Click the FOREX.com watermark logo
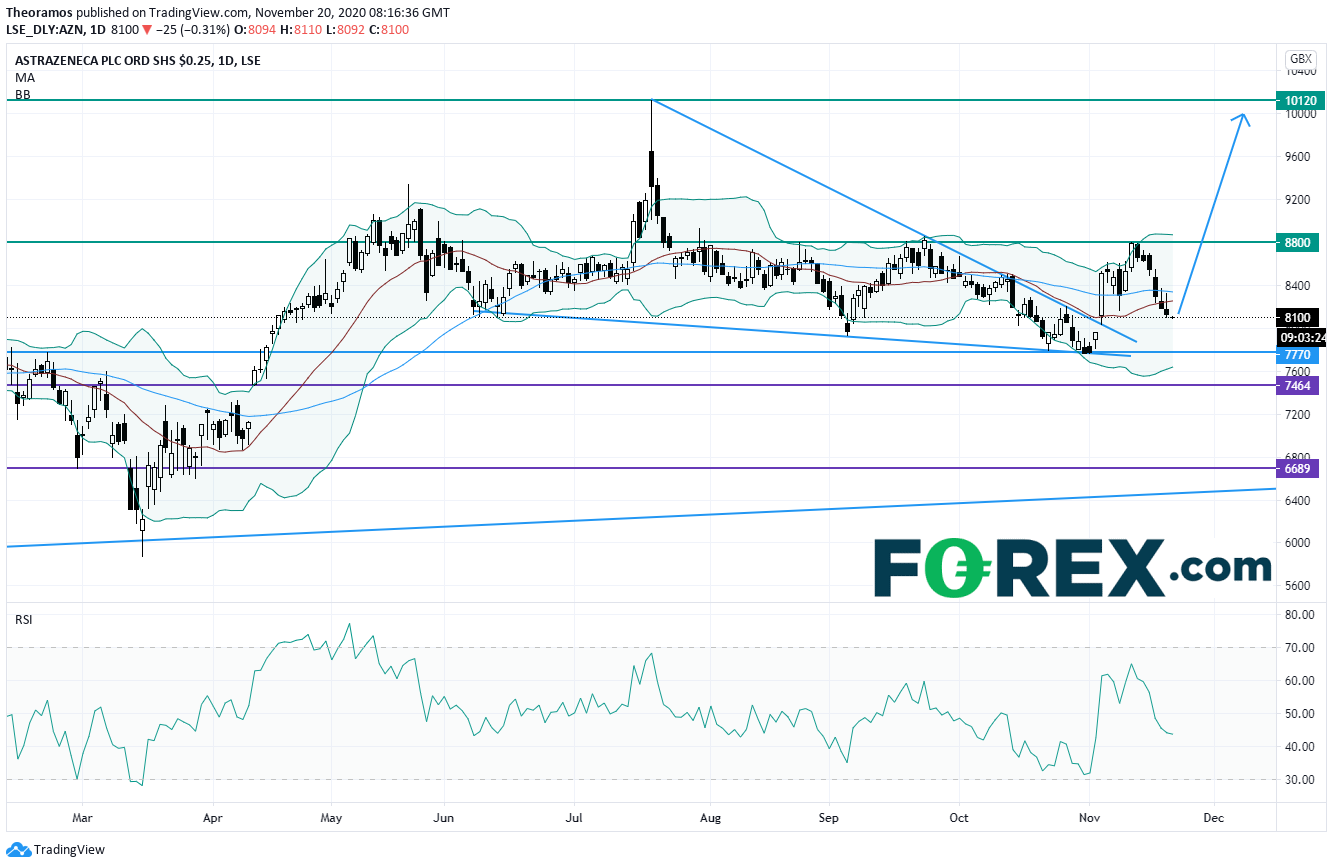Image resolution: width=1333 pixels, height=868 pixels. tap(1072, 569)
